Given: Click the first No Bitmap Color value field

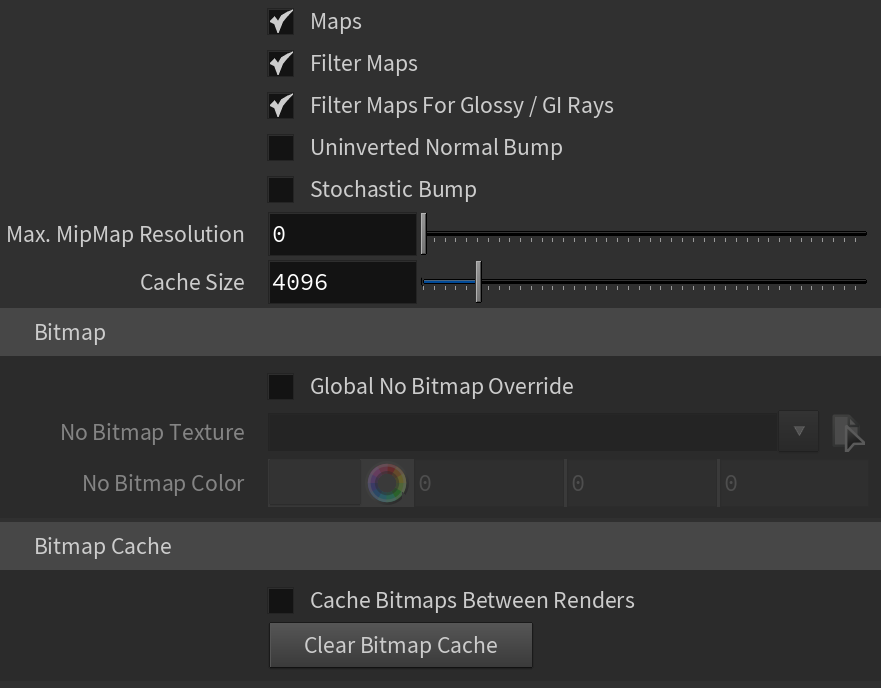Looking at the screenshot, I should click(x=489, y=483).
